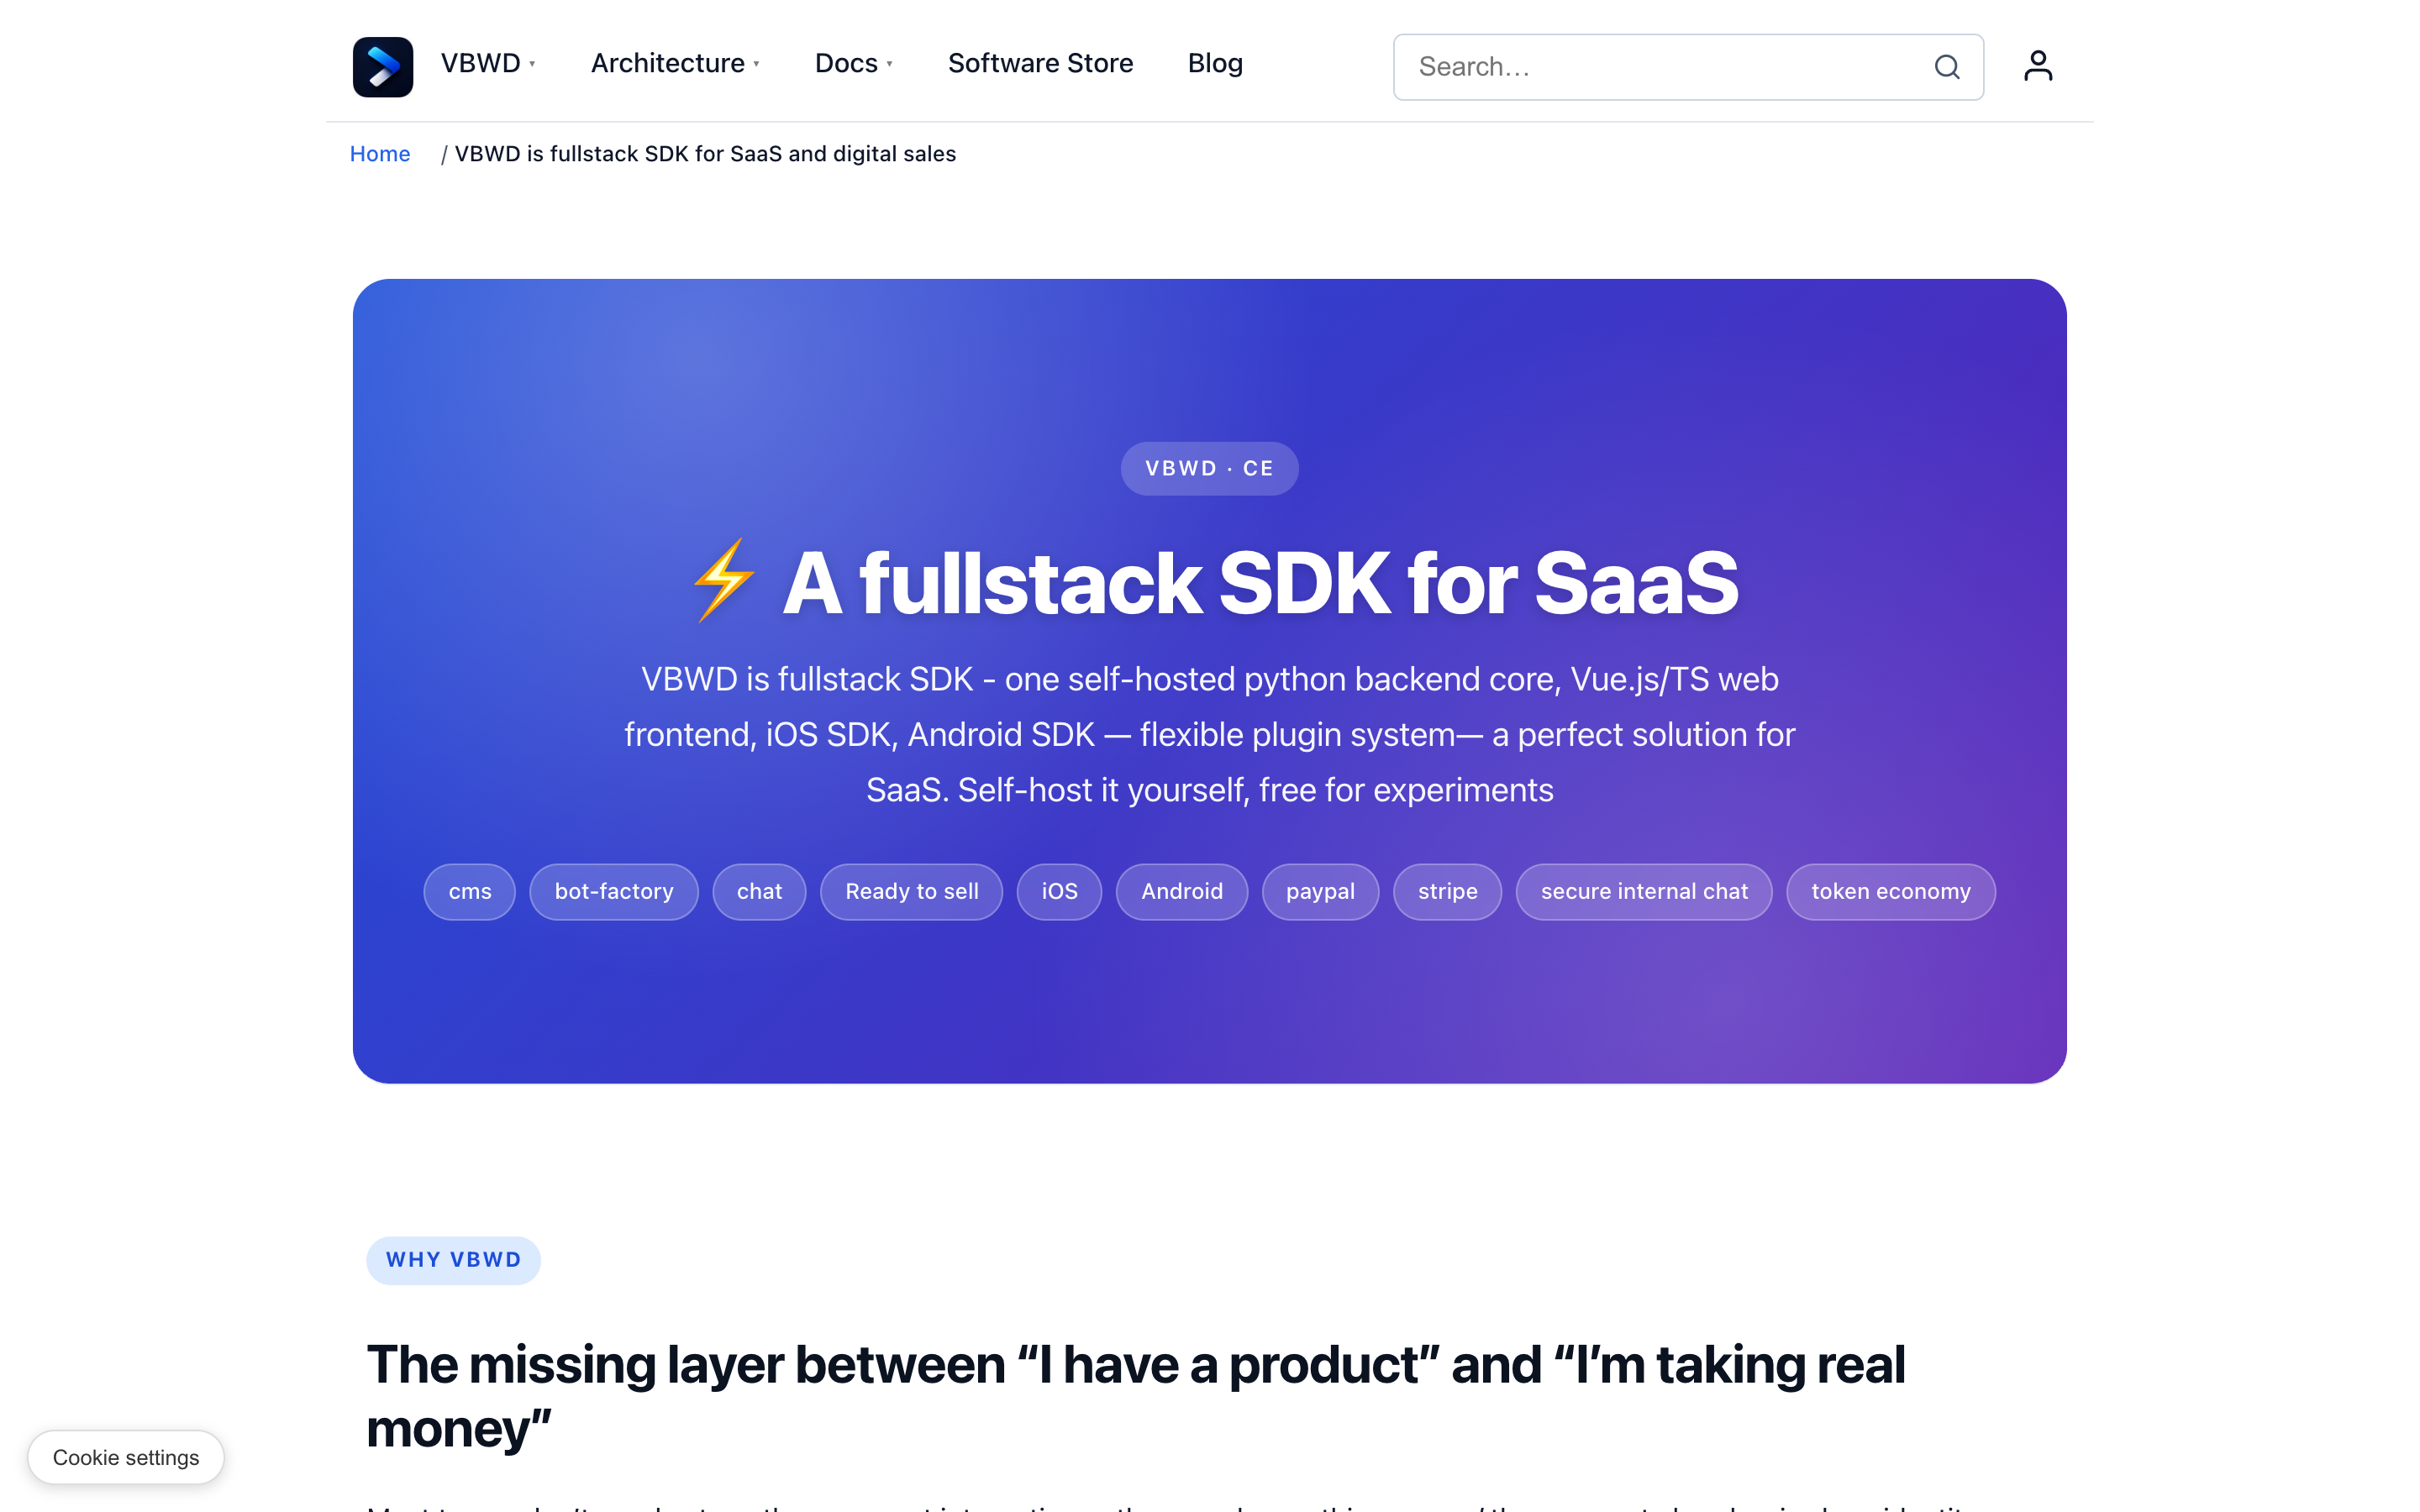2420x1512 pixels.
Task: Select the secure internal chat tag
Action: 1644,891
